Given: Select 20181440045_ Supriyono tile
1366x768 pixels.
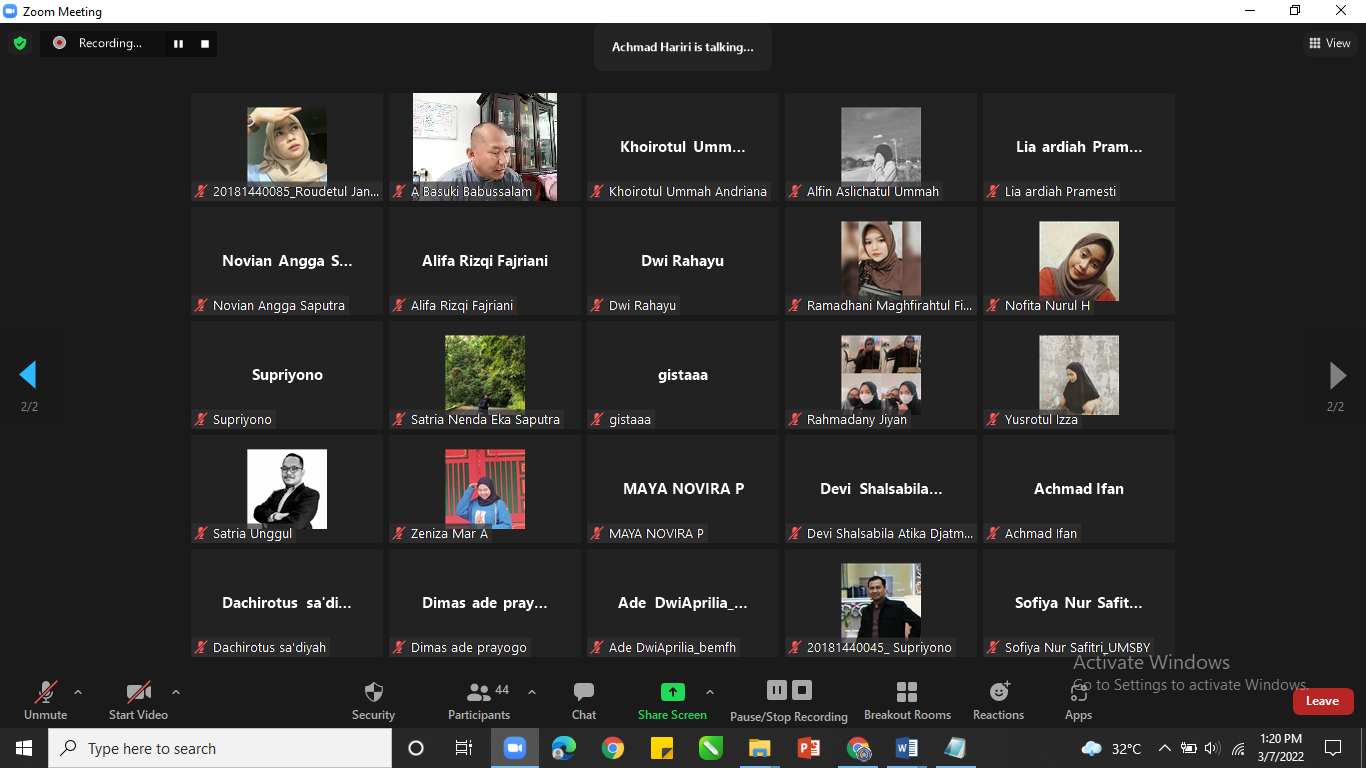Looking at the screenshot, I should pos(881,603).
